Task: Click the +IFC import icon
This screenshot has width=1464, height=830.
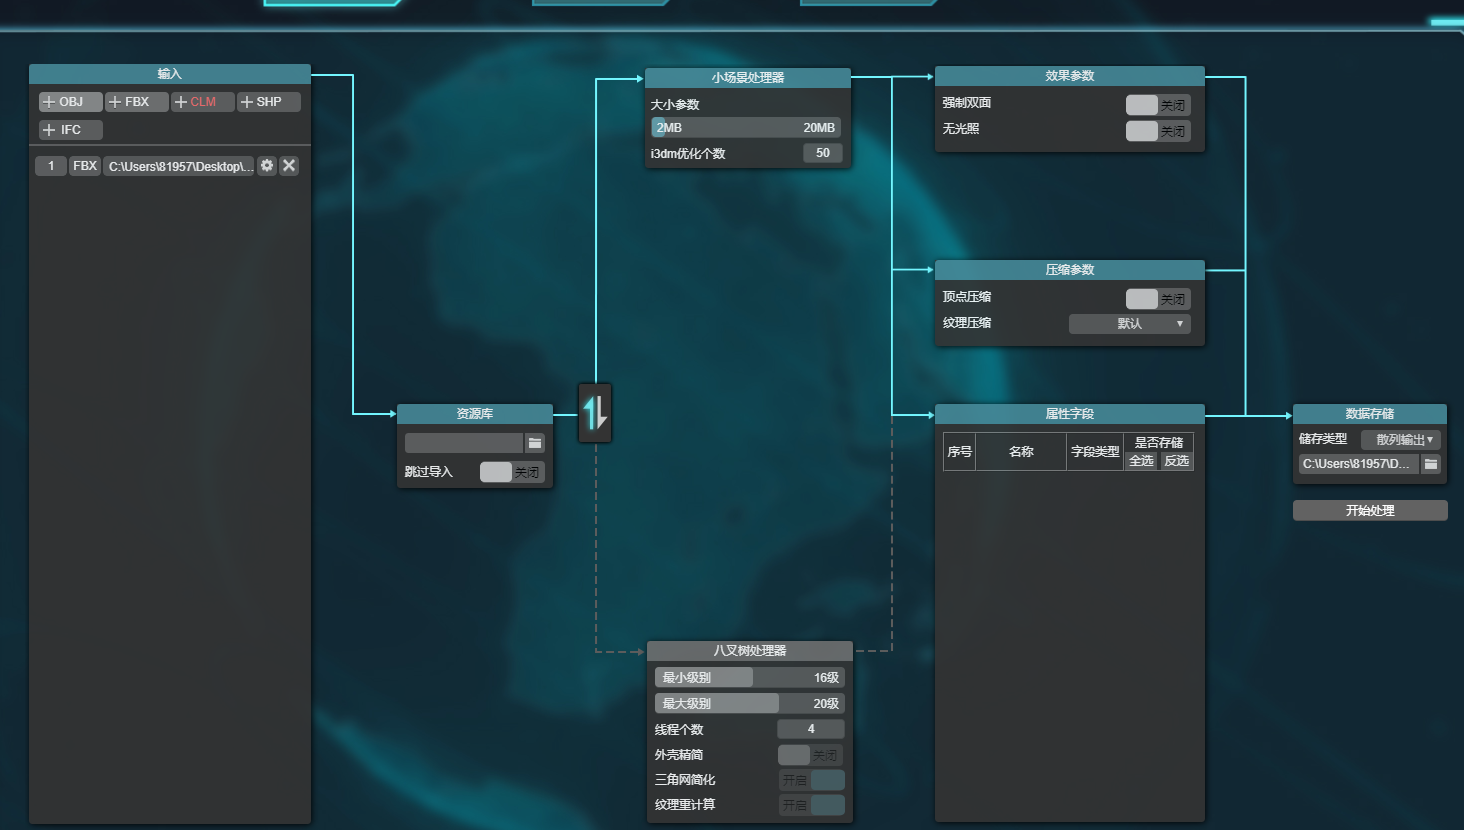Action: click(x=69, y=129)
